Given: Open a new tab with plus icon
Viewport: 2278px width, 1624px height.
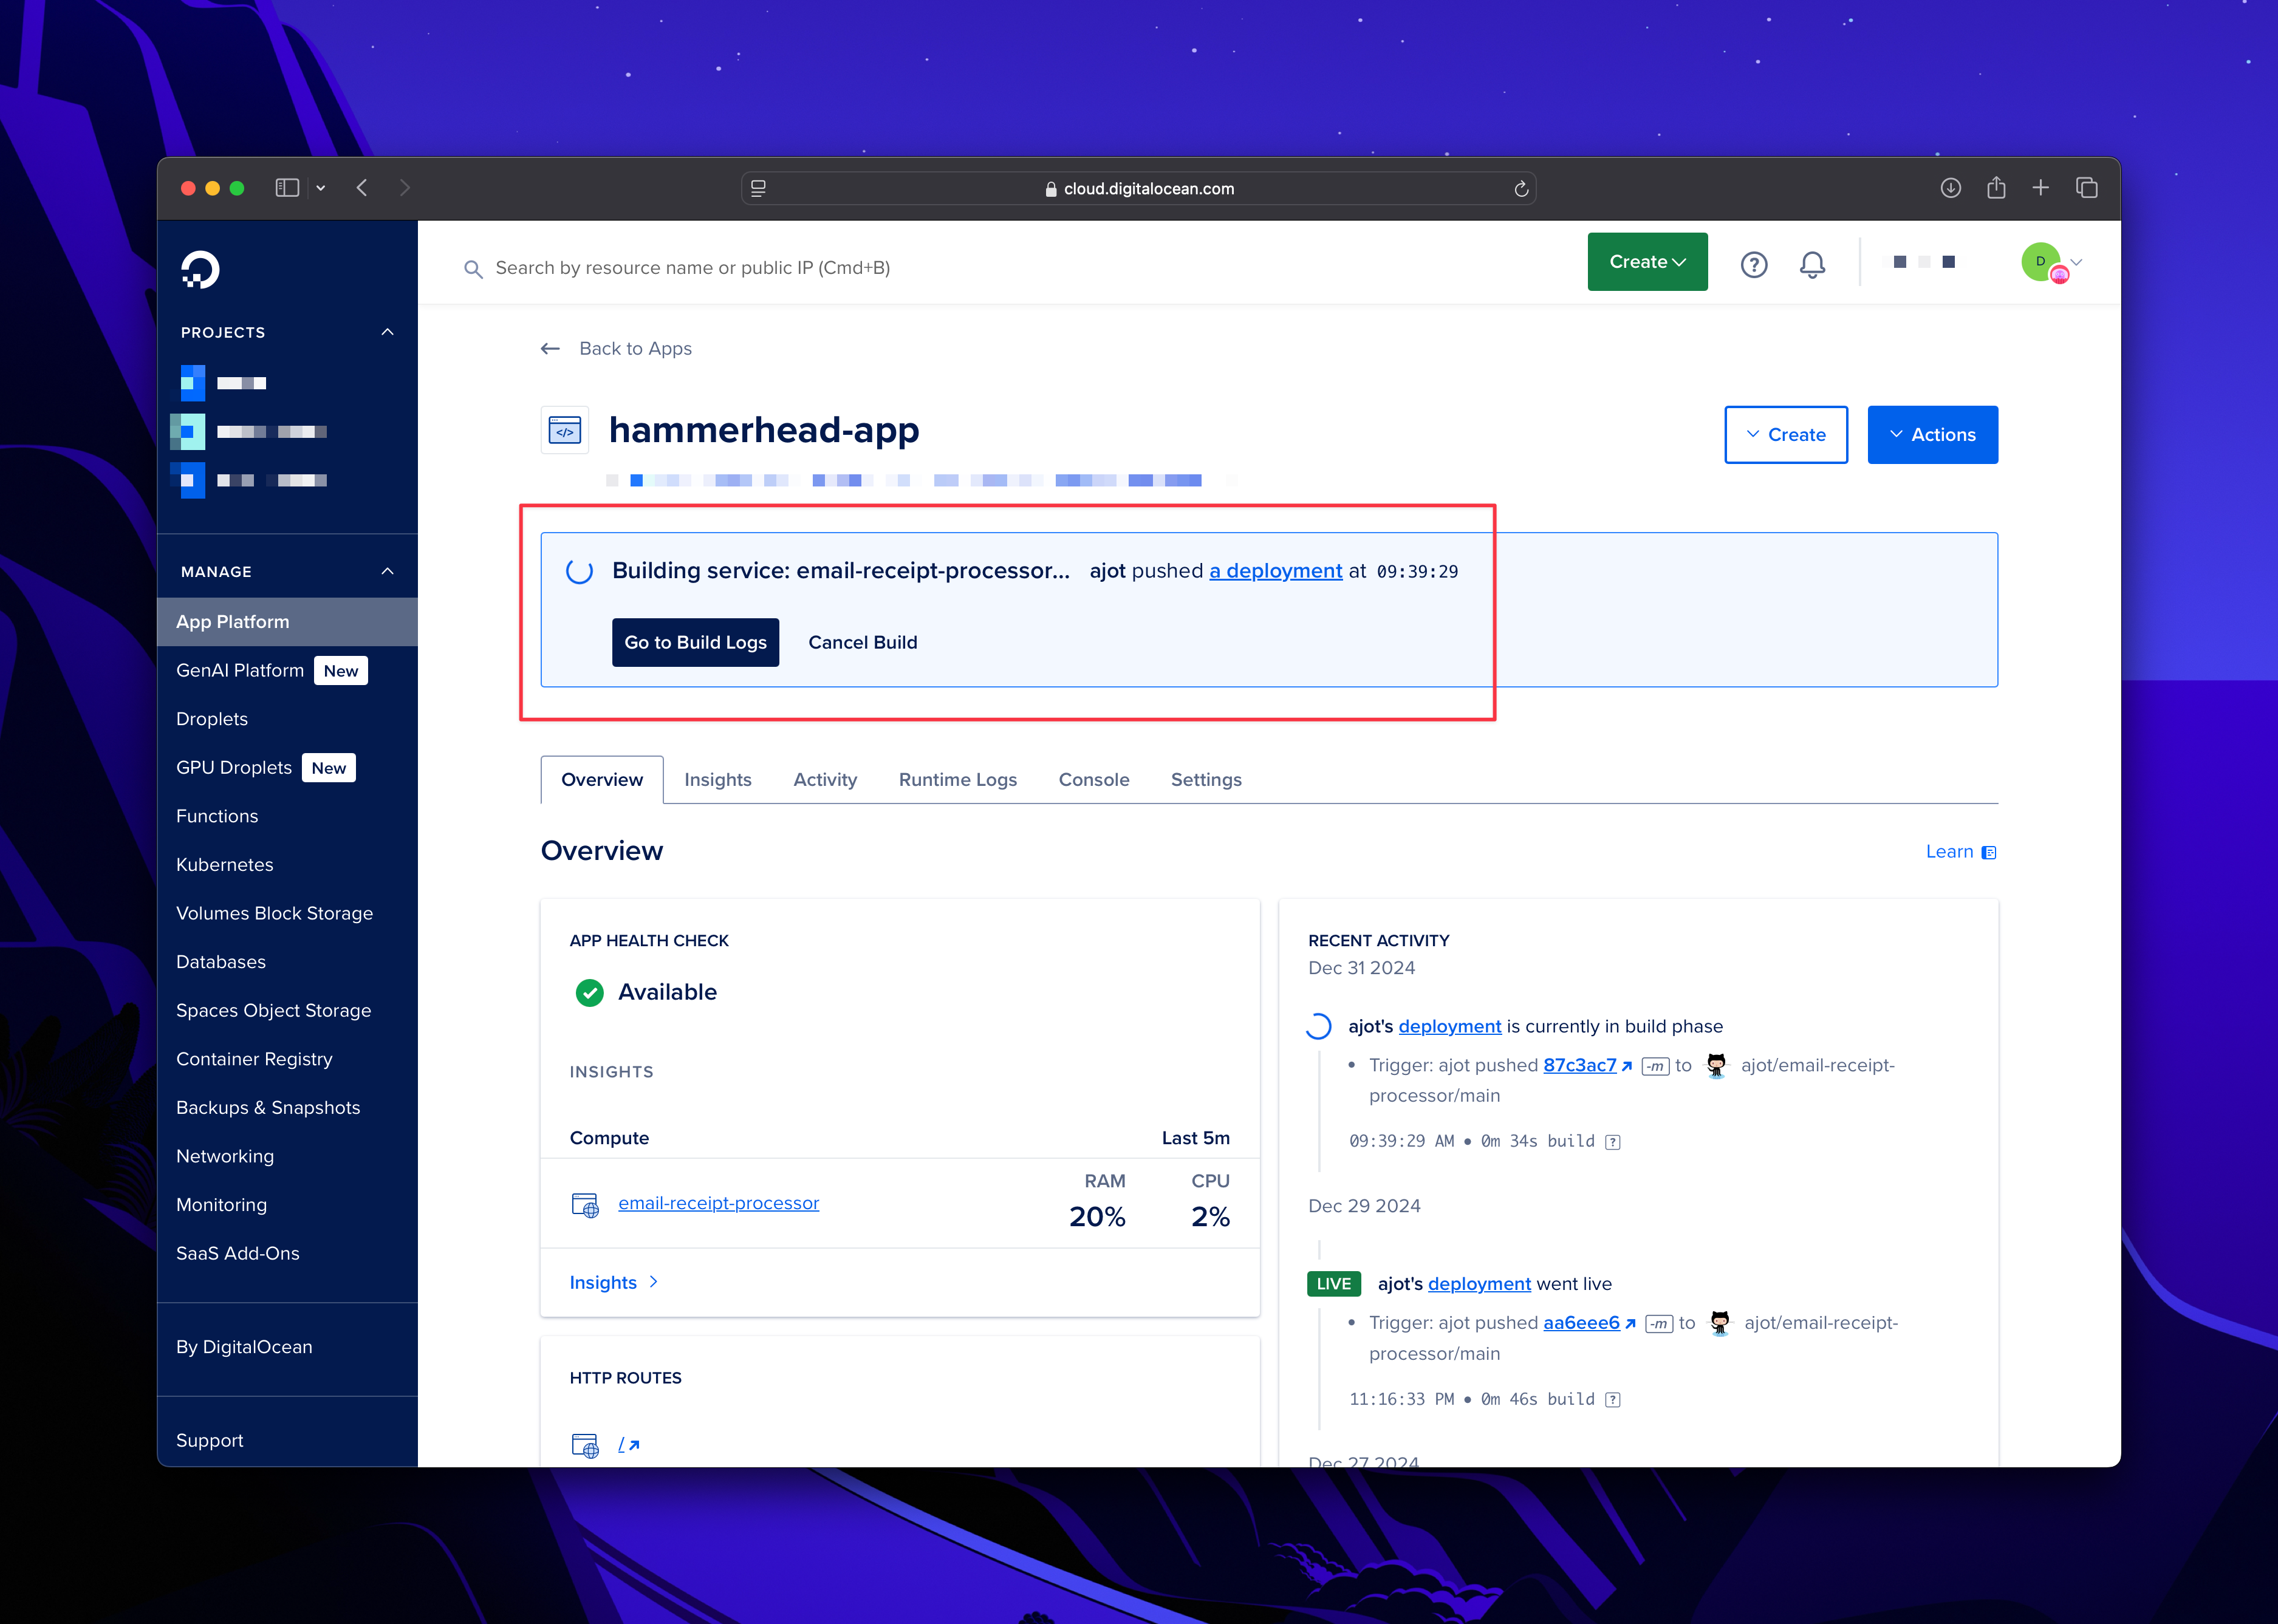Looking at the screenshot, I should click(2041, 188).
